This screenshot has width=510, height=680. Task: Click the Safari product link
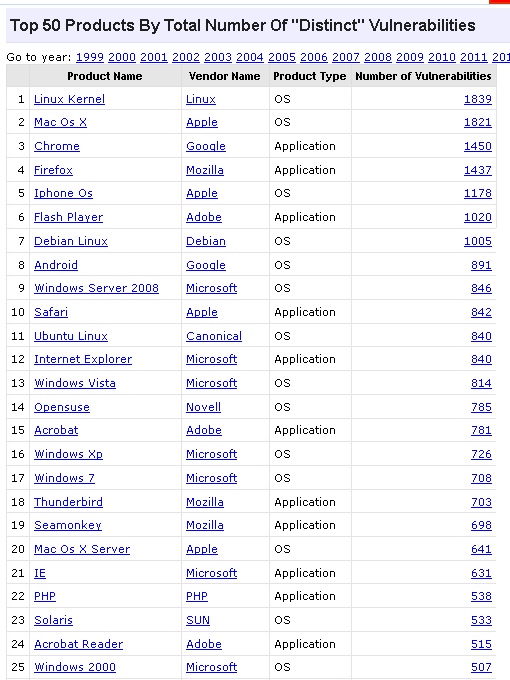pyautogui.click(x=51, y=312)
